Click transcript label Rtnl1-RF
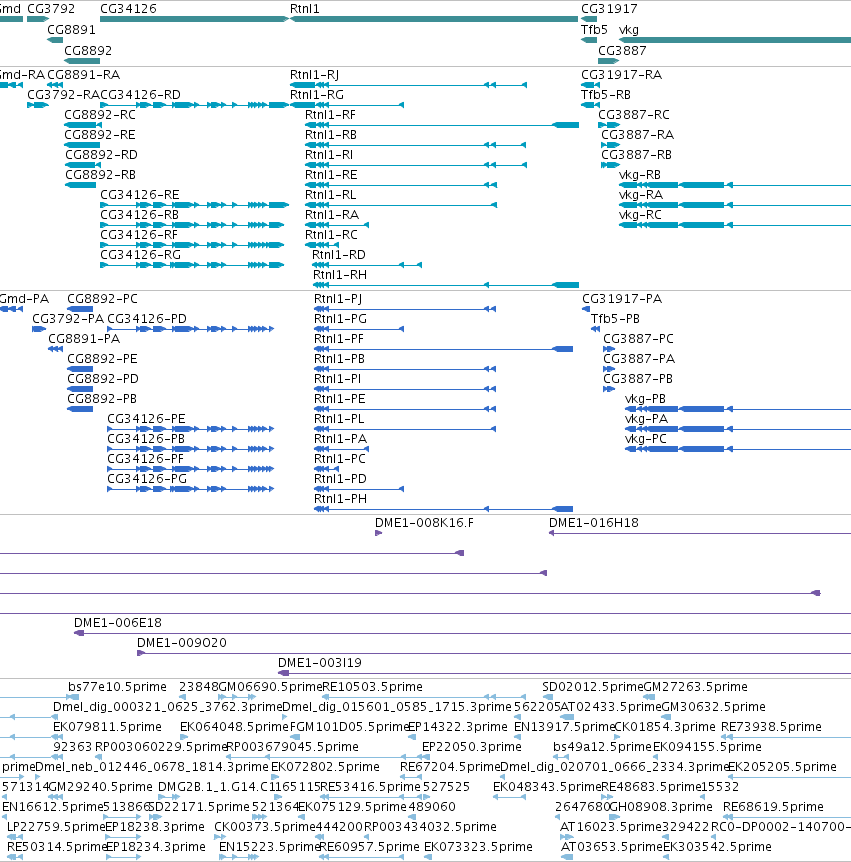Image resolution: width=851 pixels, height=862 pixels. [330, 115]
